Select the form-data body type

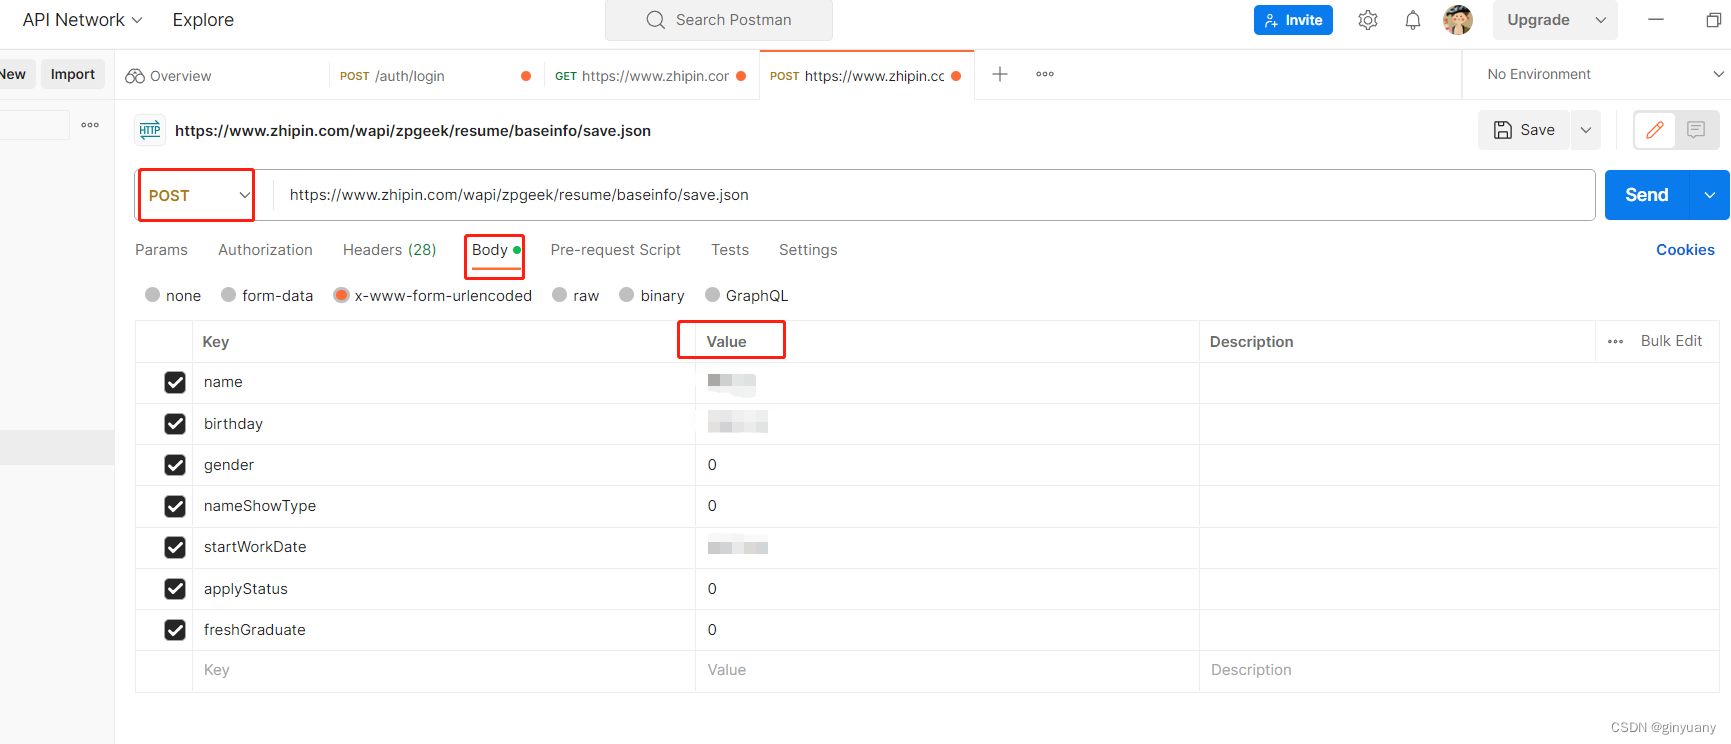[229, 295]
